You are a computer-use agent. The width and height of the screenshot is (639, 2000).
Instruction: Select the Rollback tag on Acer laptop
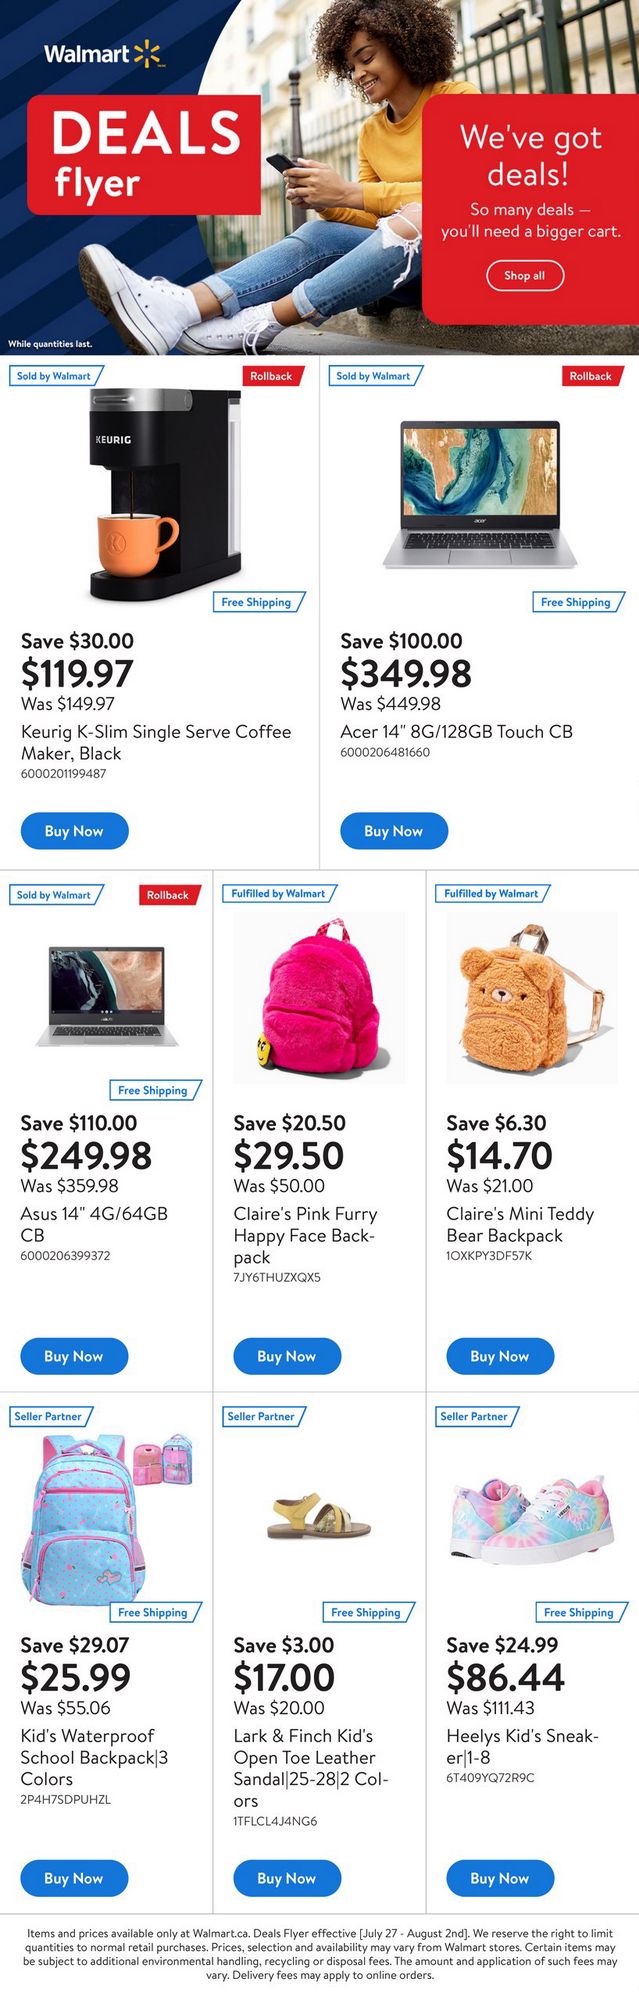point(590,376)
